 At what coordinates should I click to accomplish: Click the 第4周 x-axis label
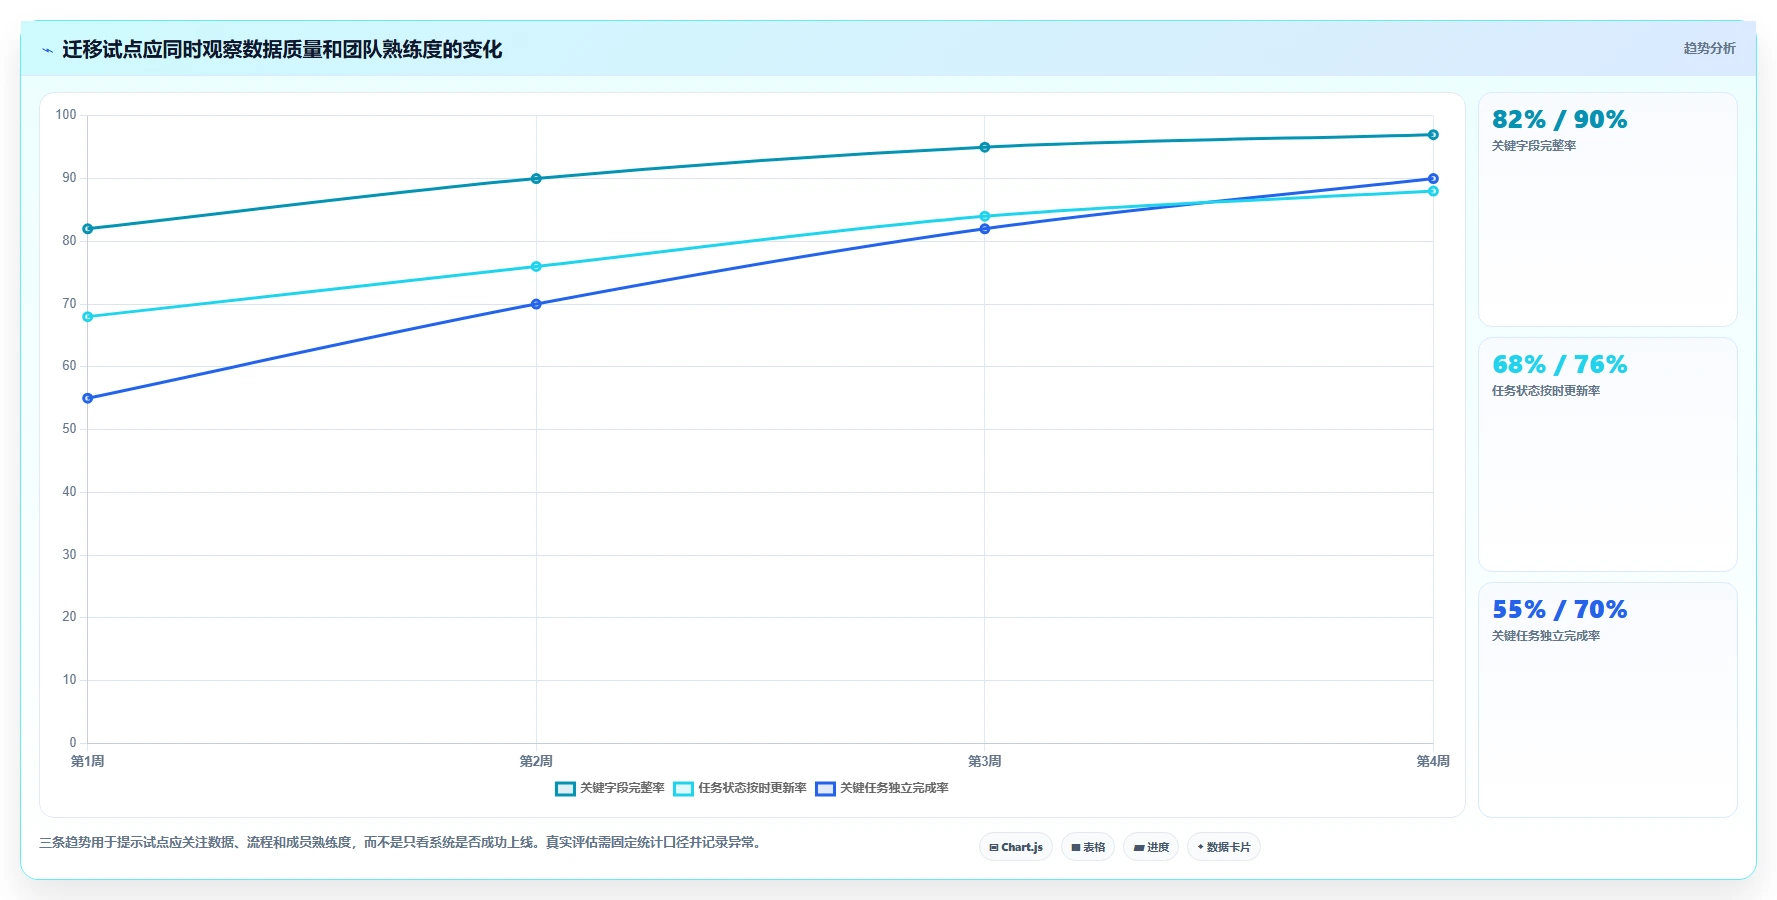[x=1433, y=762]
